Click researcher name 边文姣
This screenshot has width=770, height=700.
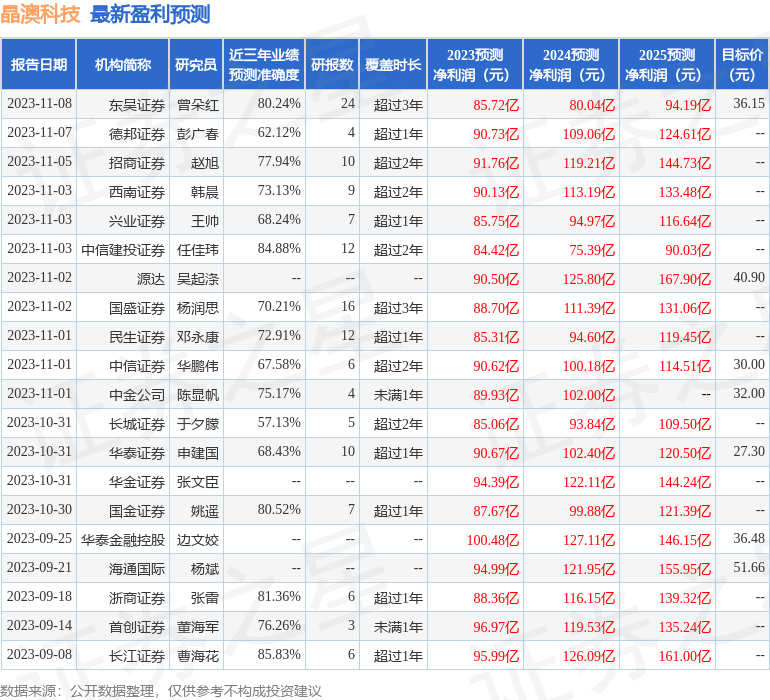click(197, 539)
